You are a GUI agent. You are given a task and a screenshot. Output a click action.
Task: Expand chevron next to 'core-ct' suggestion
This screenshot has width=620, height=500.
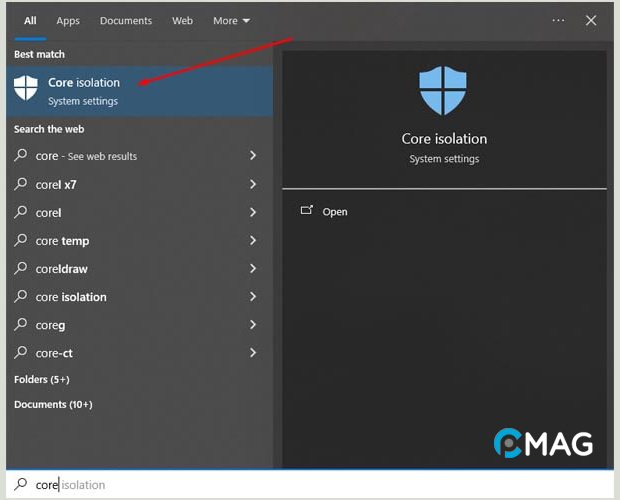click(x=253, y=353)
